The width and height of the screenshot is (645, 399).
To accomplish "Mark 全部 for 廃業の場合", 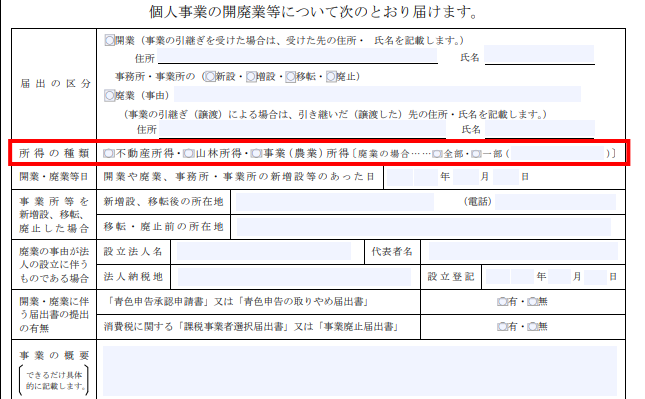I will (x=437, y=154).
